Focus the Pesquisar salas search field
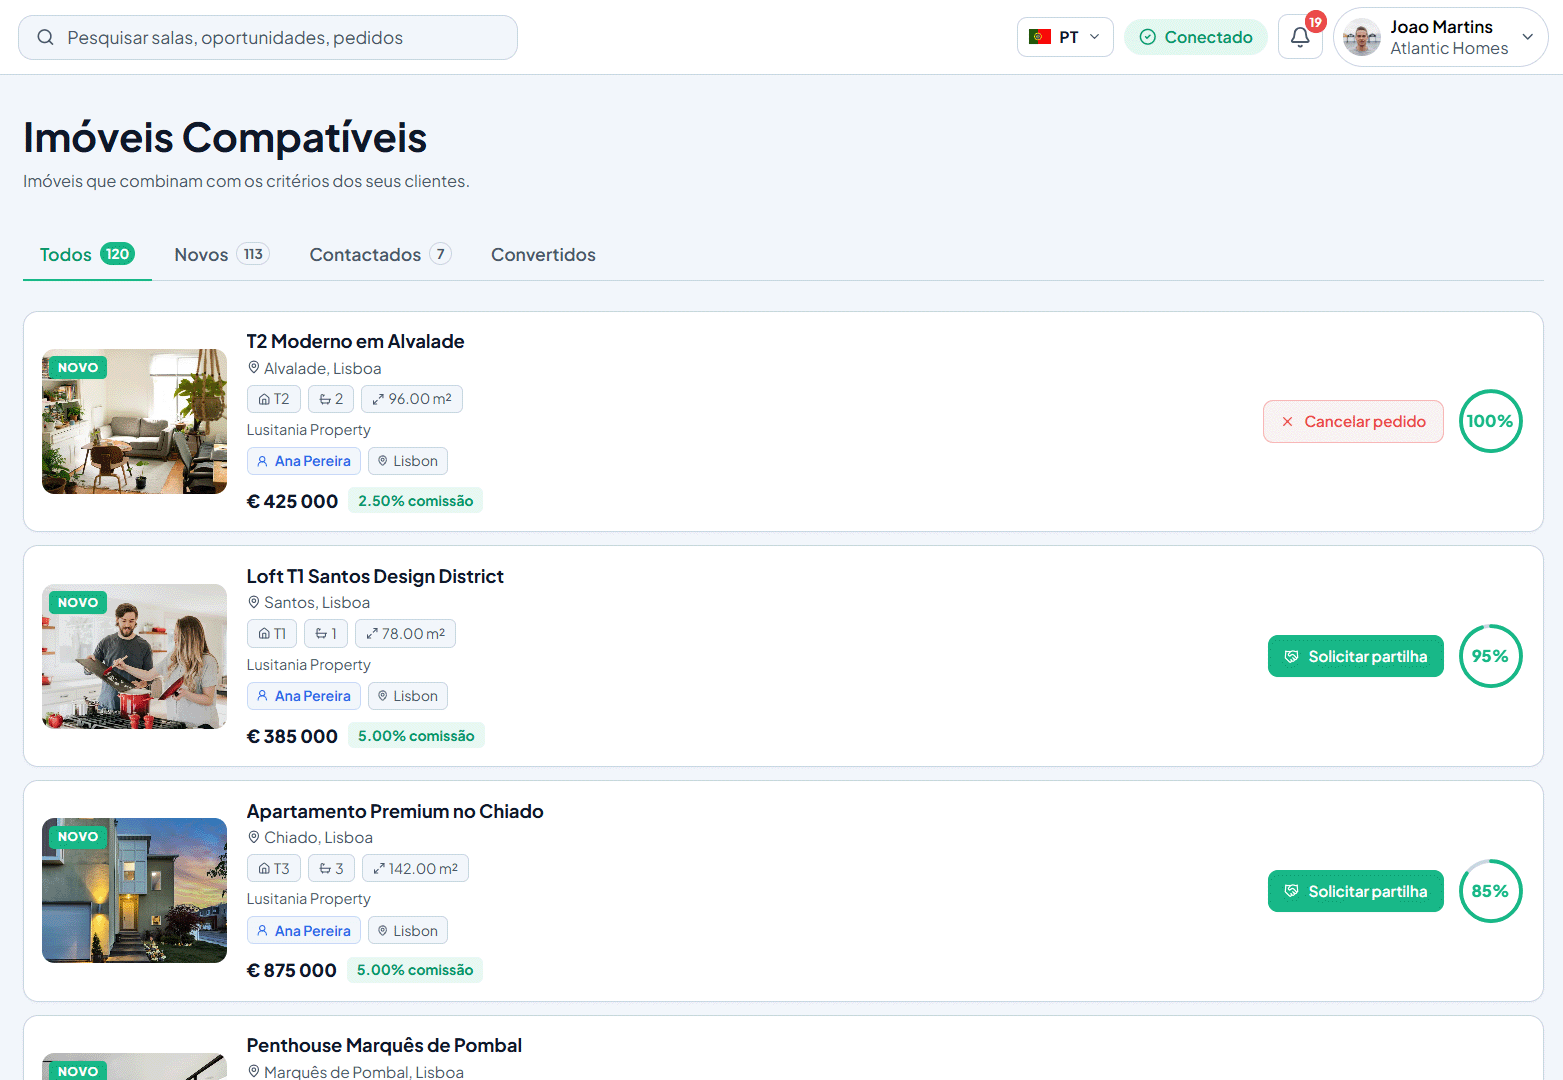 click(268, 37)
